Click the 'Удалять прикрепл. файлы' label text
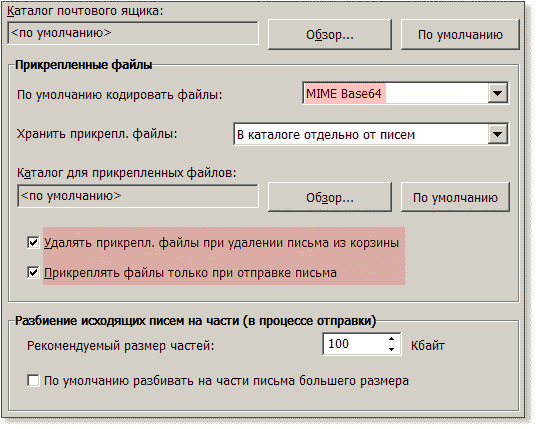536x429 pixels. 222,243
